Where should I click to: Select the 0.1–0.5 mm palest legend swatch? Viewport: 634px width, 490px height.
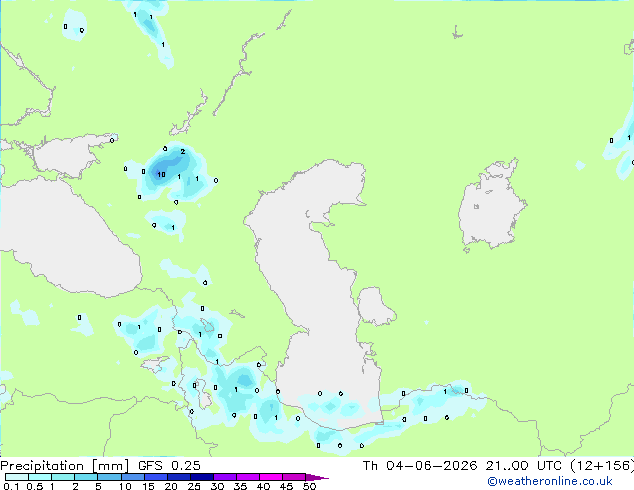pyautogui.click(x=17, y=477)
